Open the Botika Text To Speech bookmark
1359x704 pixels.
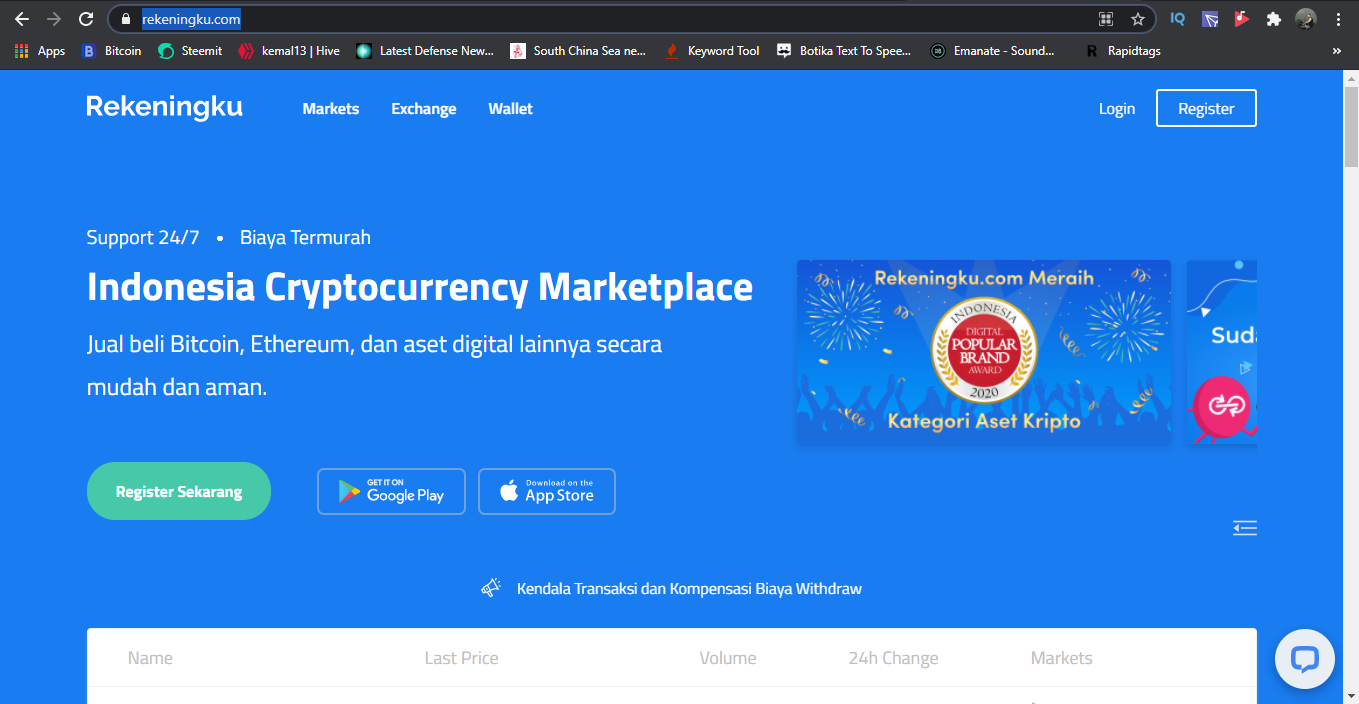[845, 51]
